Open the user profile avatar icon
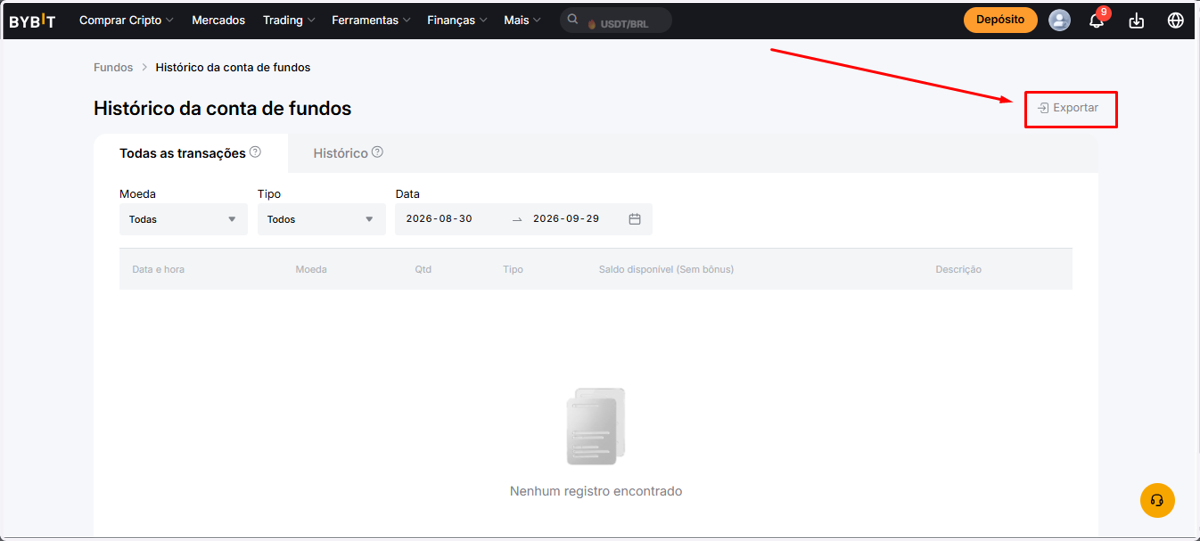This screenshot has width=1200, height=541. [1059, 20]
